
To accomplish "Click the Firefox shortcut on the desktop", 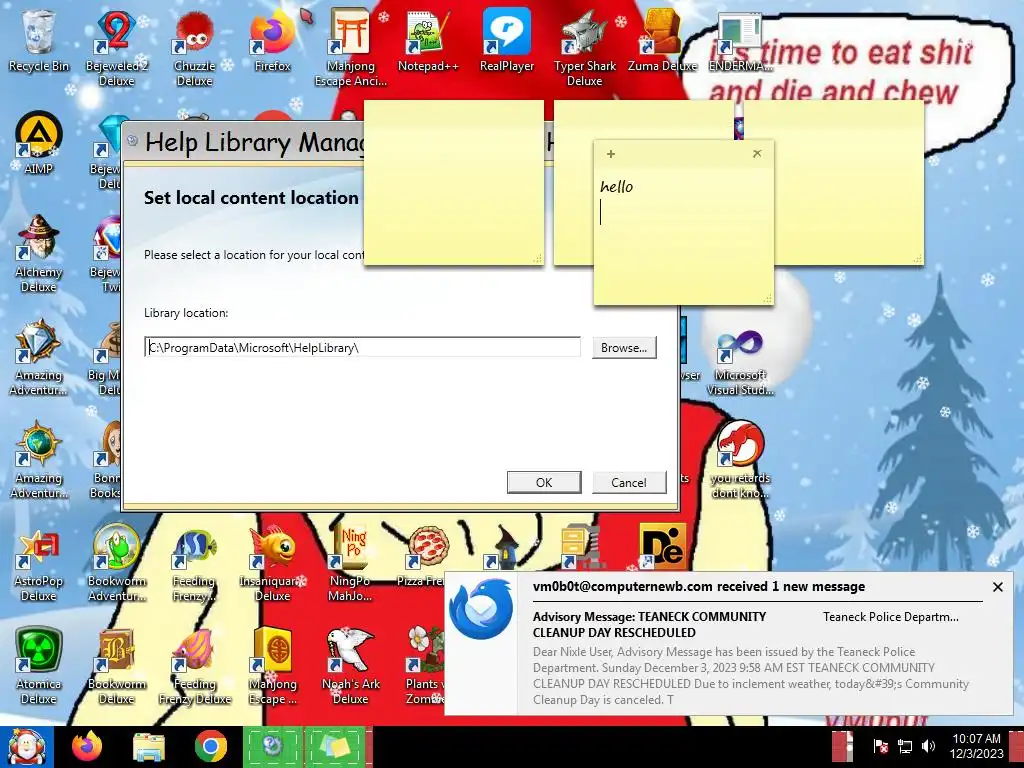I will [x=272, y=41].
